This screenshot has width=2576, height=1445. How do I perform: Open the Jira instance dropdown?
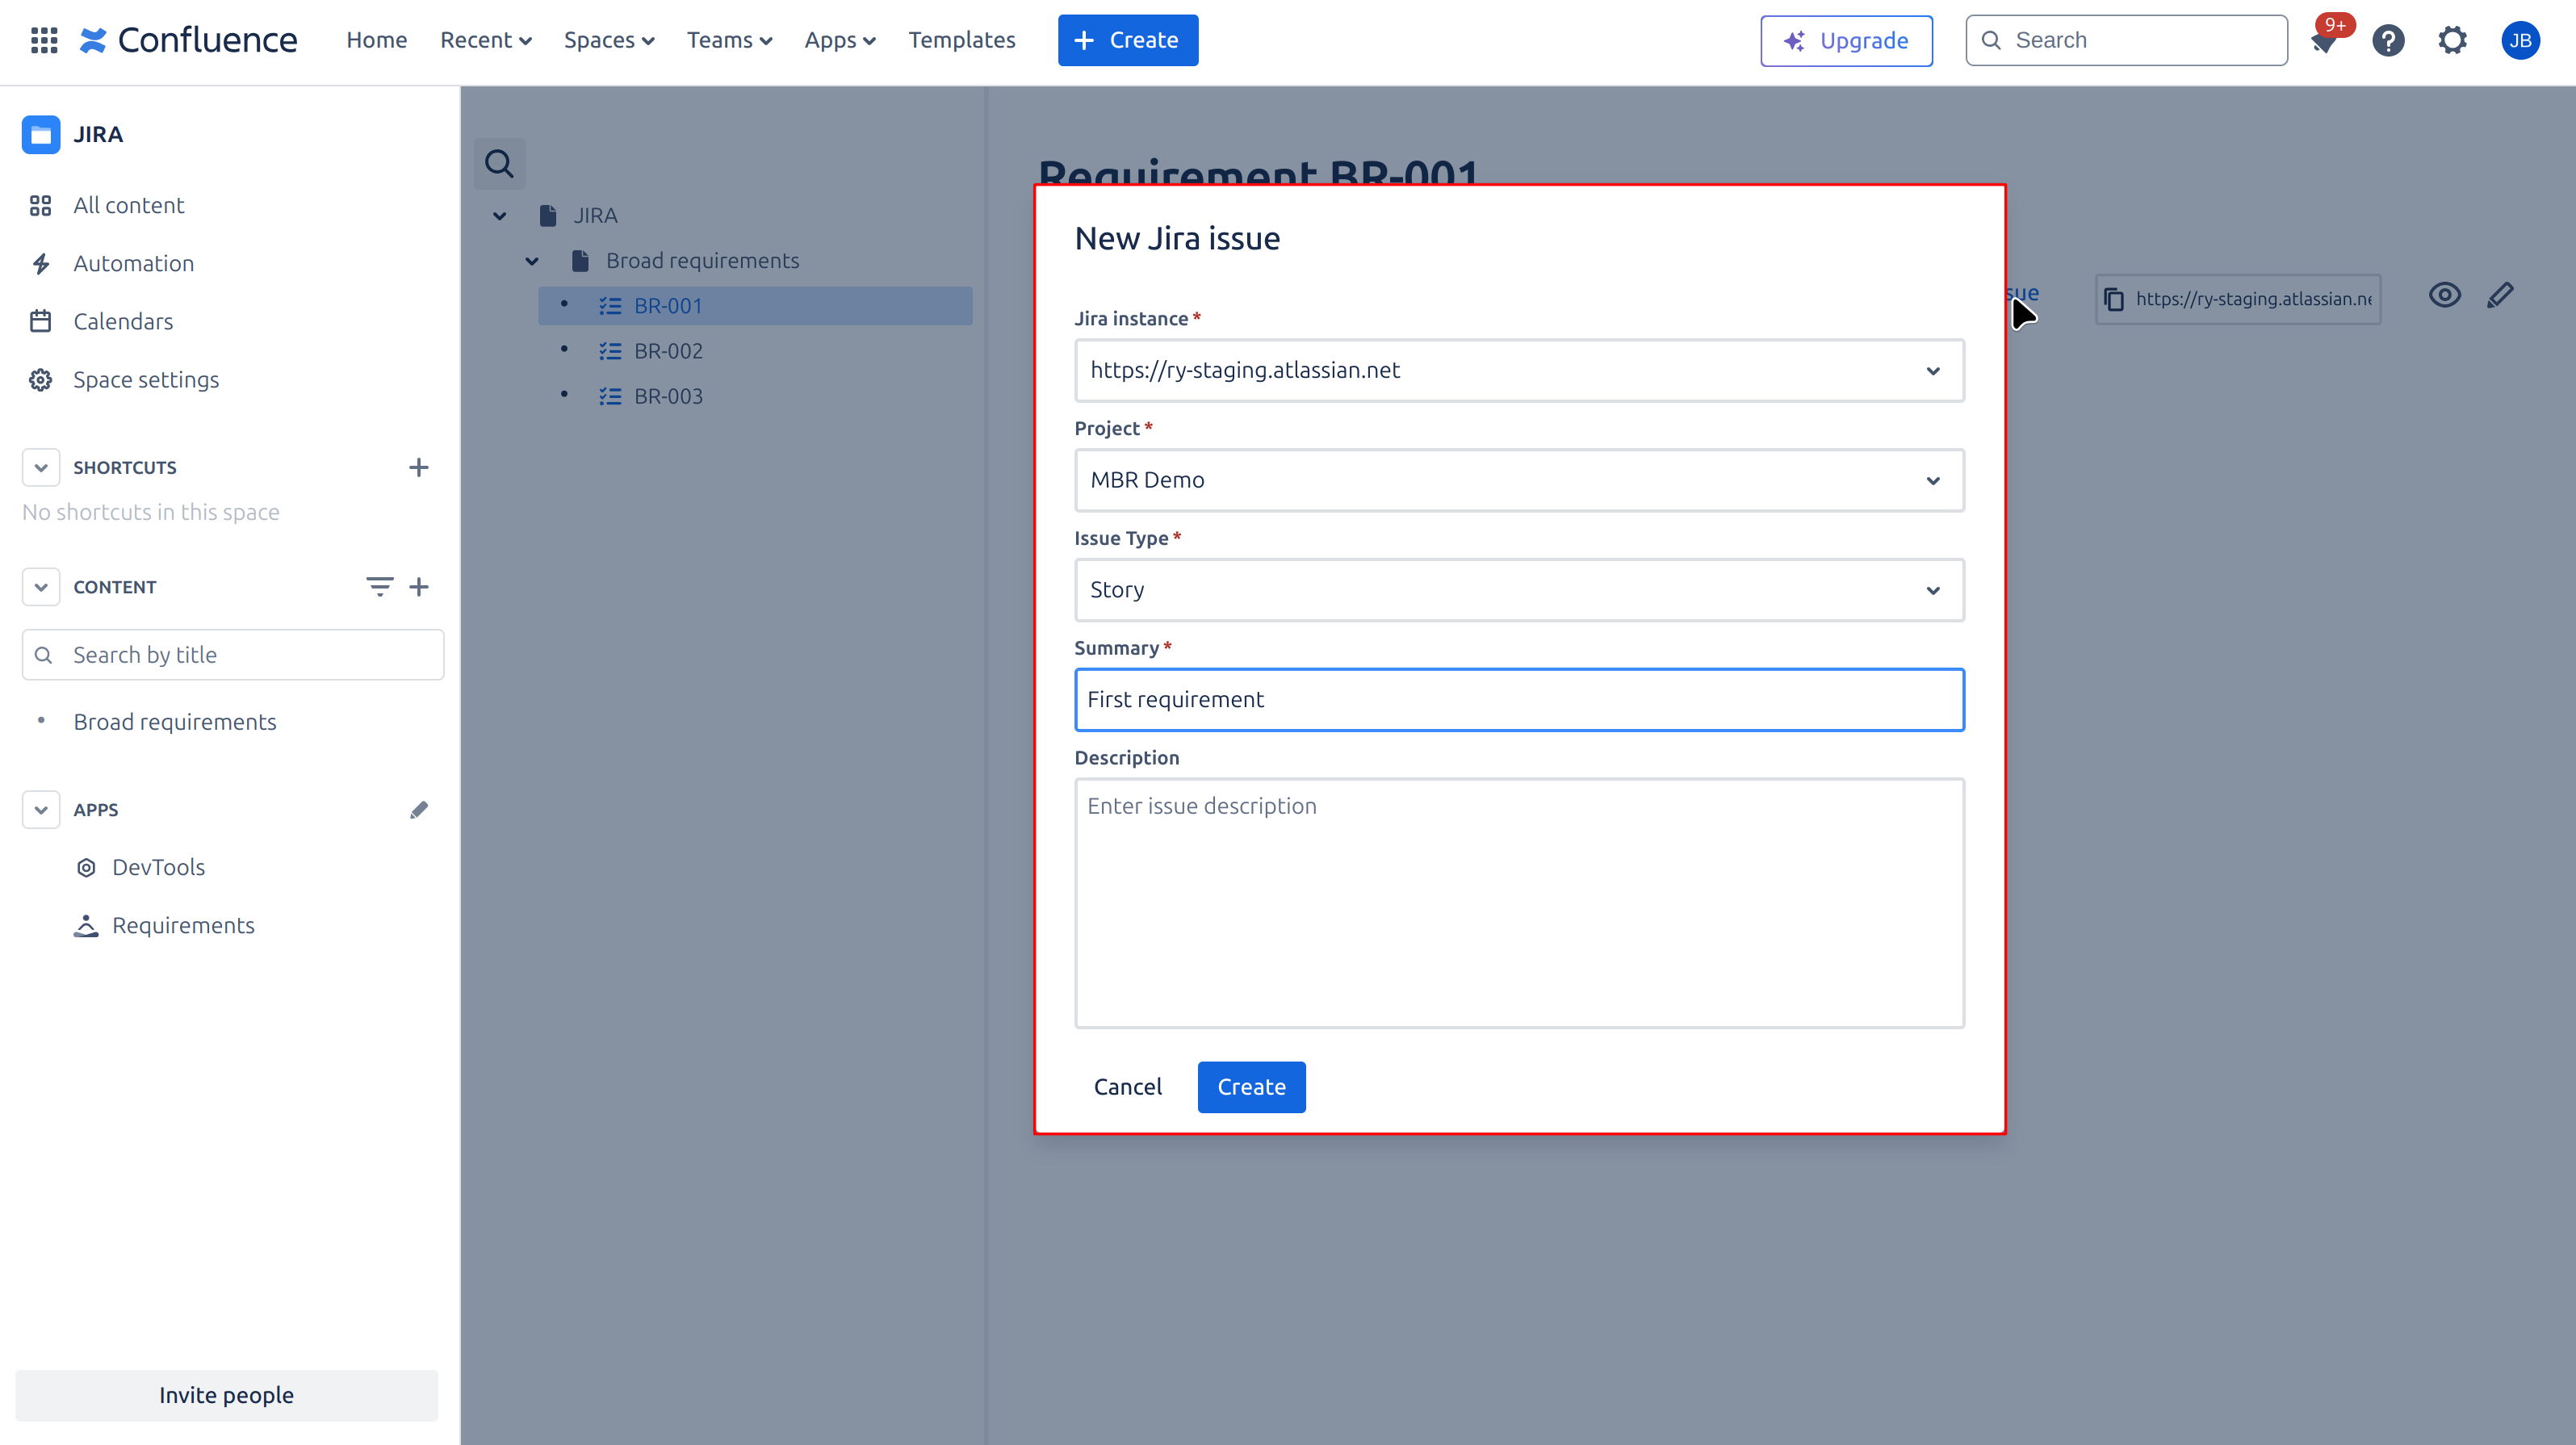tap(1519, 370)
